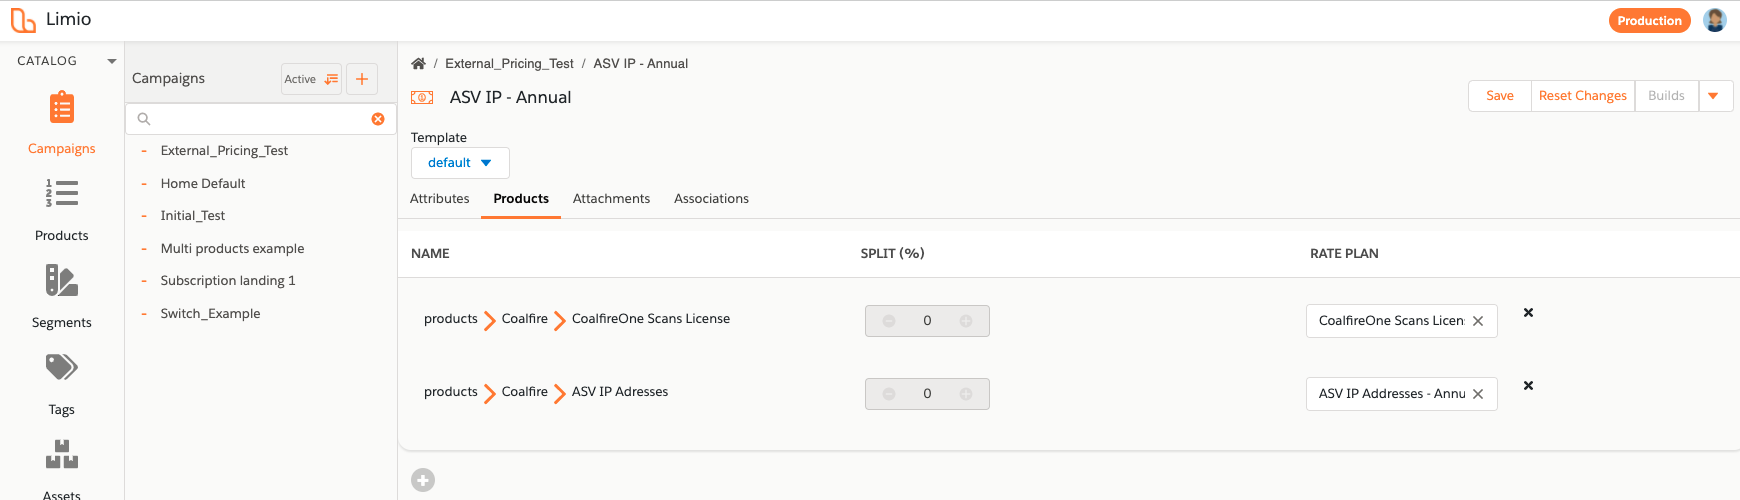The image size is (1740, 500).
Task: Switch to the Attributes tab
Action: 440,199
